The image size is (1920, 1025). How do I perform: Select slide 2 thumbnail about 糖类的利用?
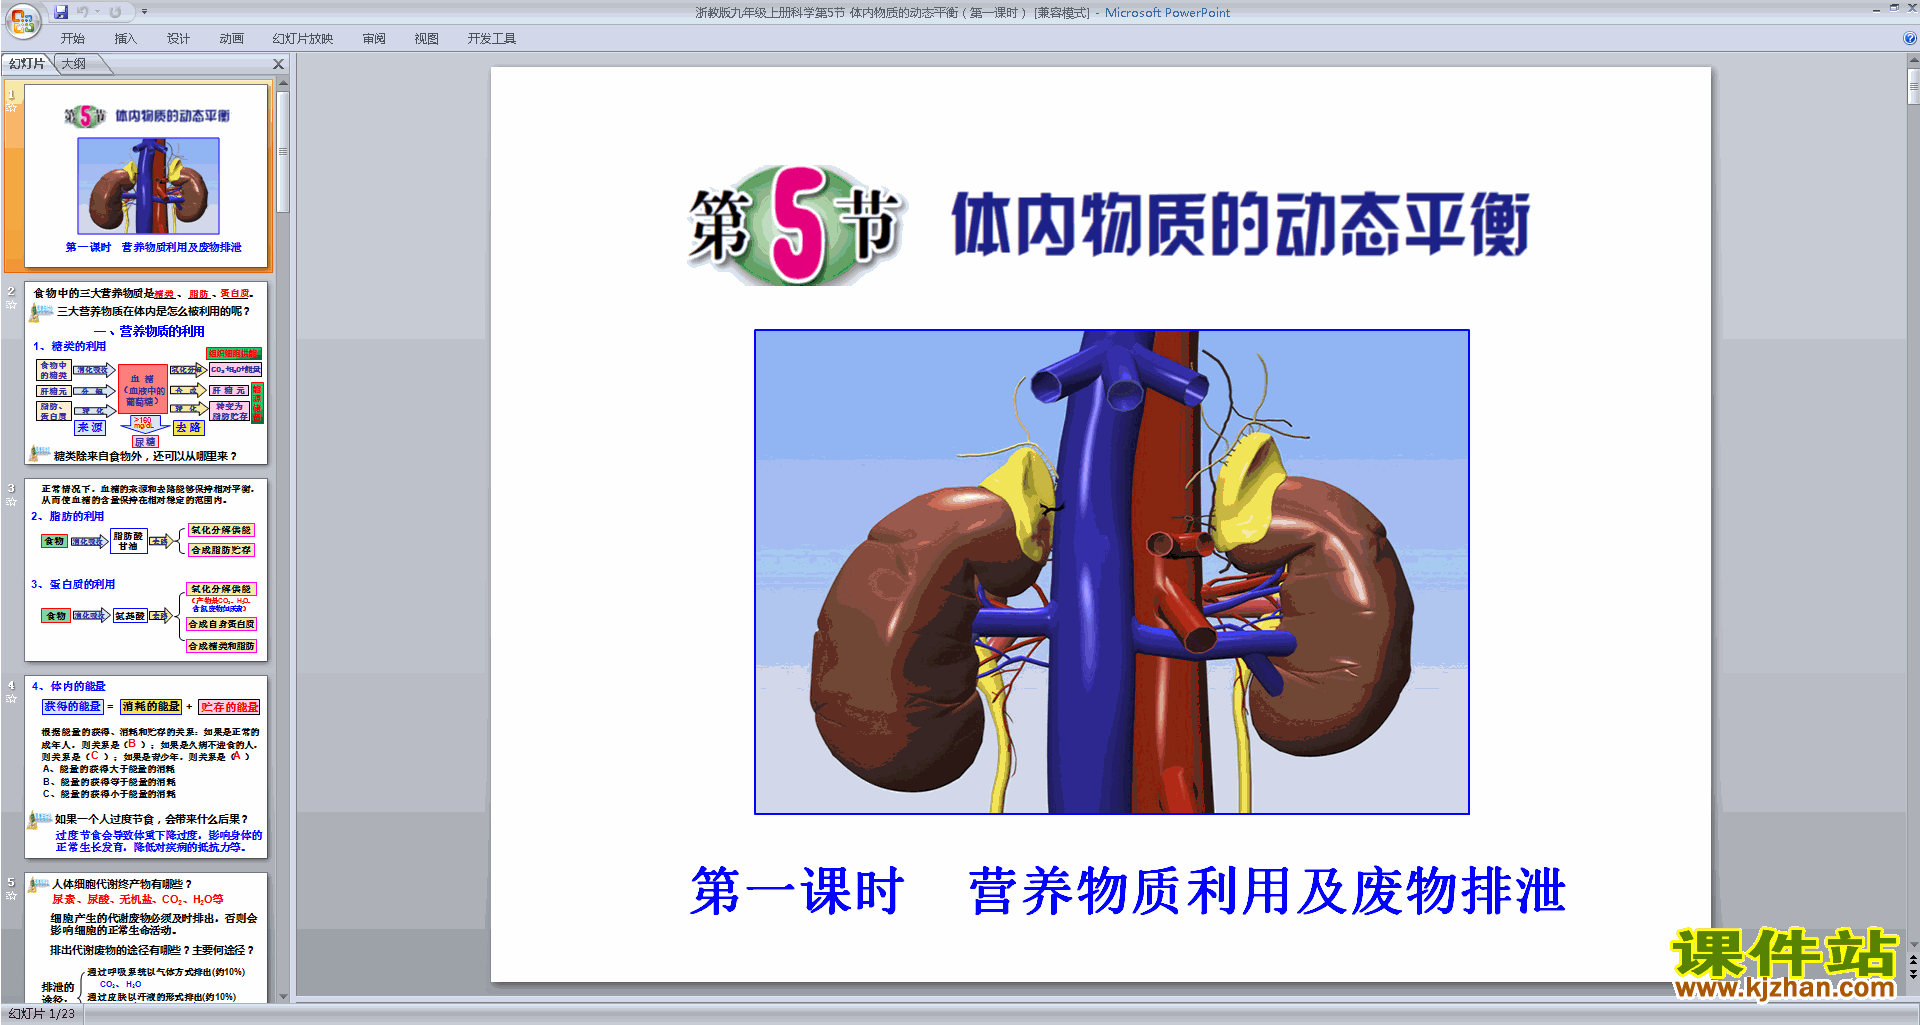pyautogui.click(x=146, y=373)
